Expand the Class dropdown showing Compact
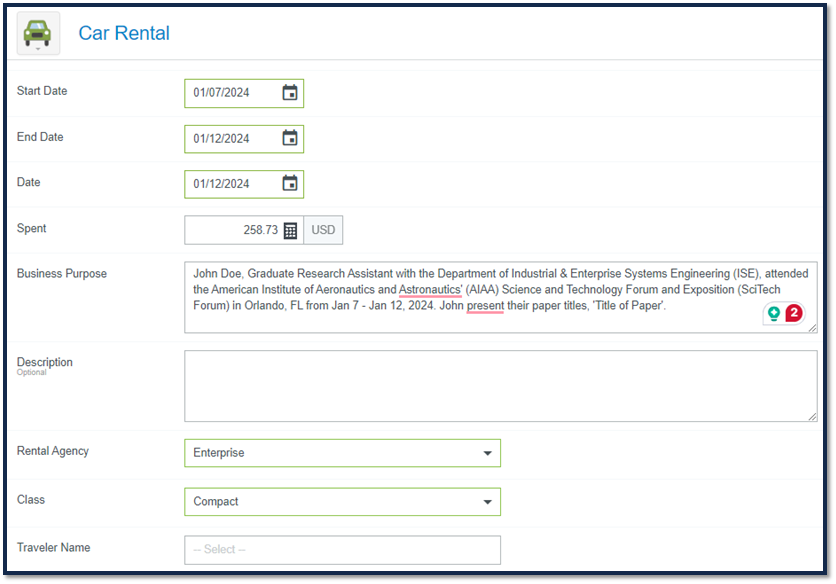Screen dimensions: 836x584 coord(342,501)
